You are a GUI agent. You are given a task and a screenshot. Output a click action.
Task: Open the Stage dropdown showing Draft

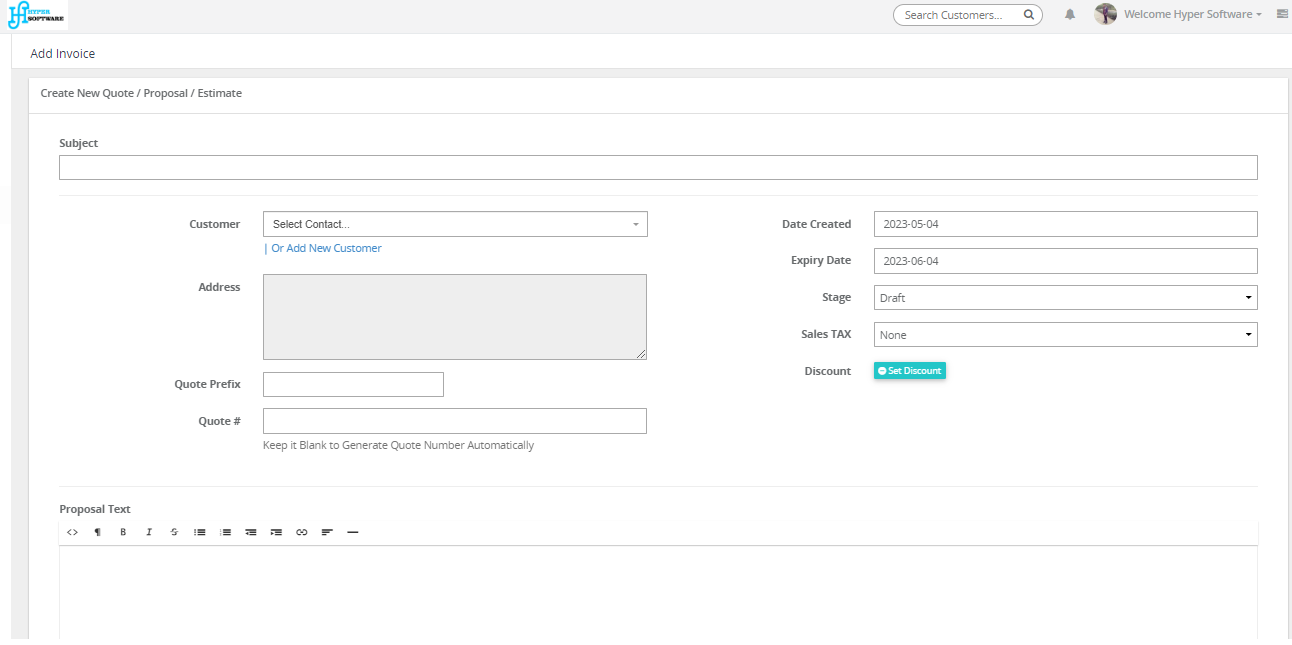(x=1065, y=298)
